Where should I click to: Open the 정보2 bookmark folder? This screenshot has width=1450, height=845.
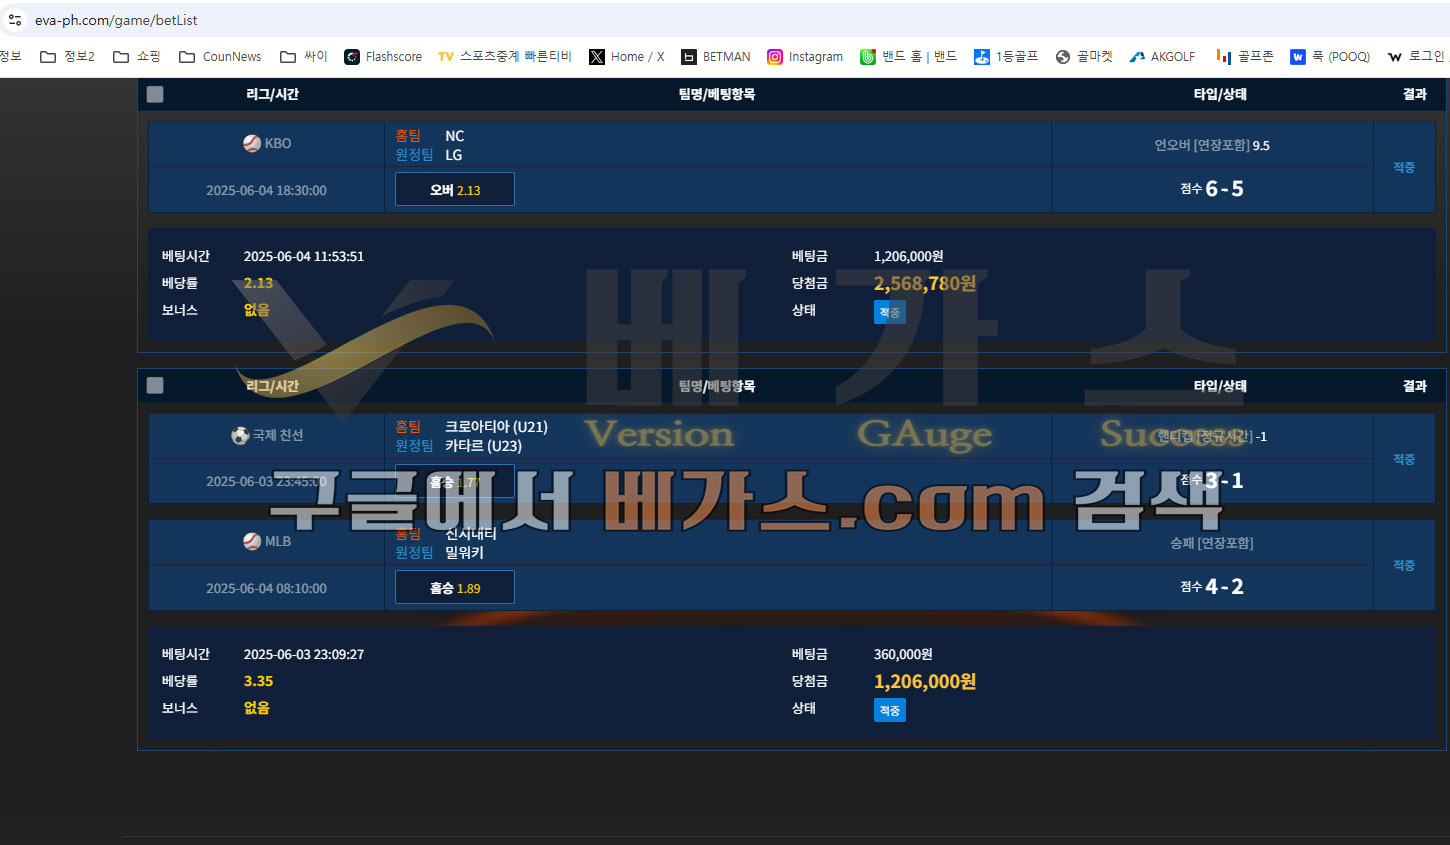[67, 57]
